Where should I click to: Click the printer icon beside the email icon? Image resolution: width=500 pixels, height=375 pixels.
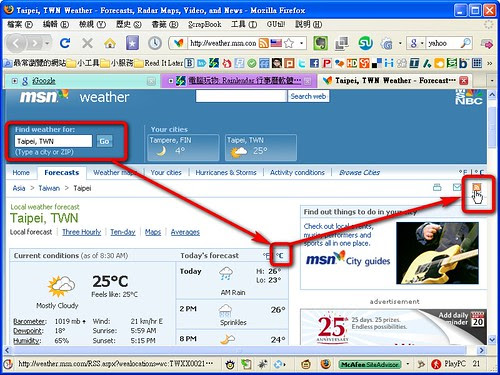[x=437, y=187]
